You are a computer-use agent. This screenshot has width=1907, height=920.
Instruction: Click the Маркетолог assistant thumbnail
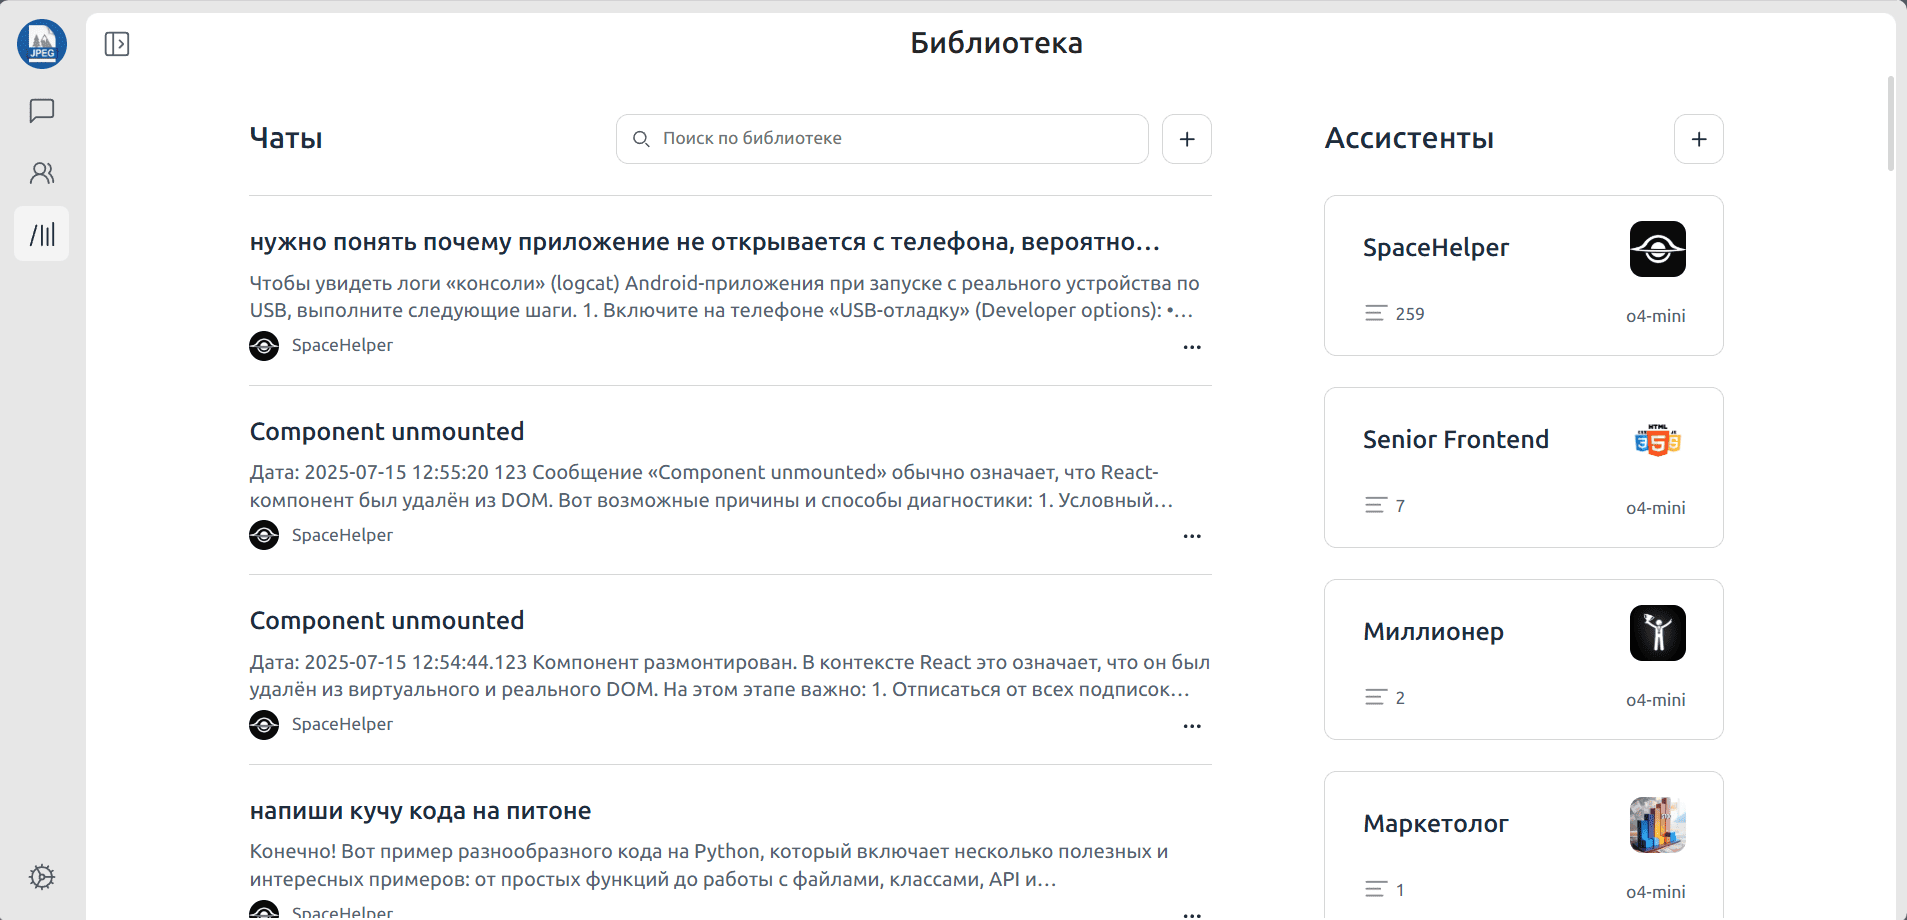point(1657,825)
